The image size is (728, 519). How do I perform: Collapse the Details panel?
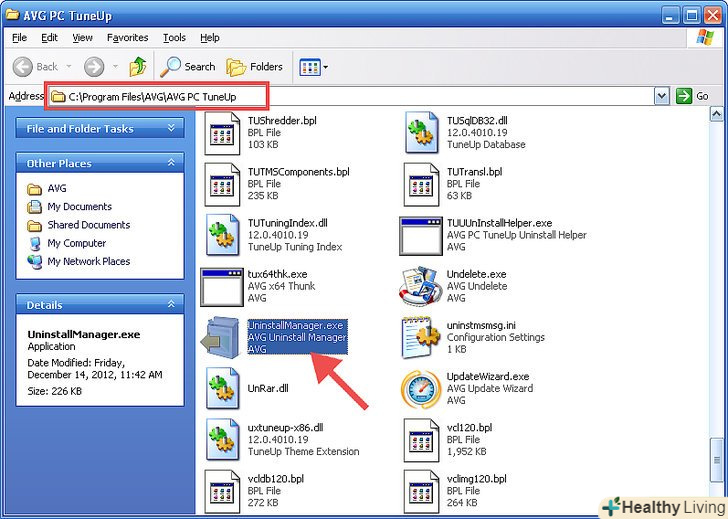pyautogui.click(x=171, y=304)
